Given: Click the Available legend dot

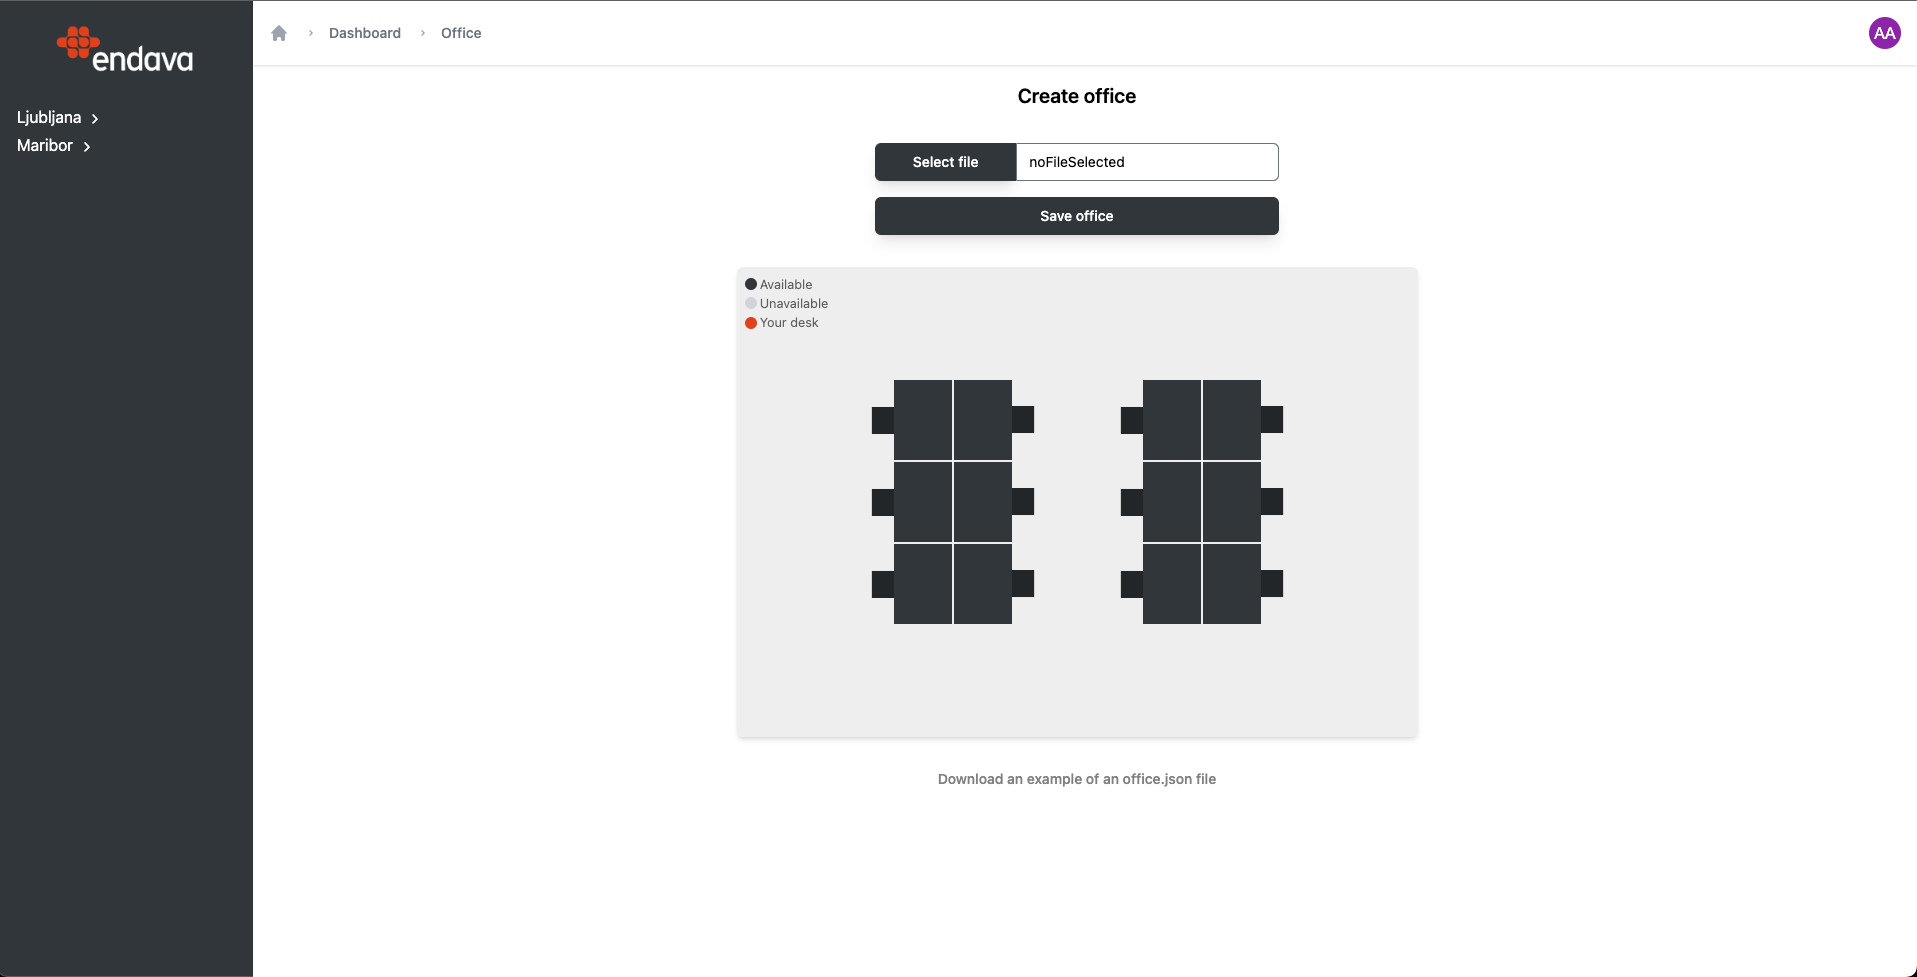Looking at the screenshot, I should pos(751,284).
